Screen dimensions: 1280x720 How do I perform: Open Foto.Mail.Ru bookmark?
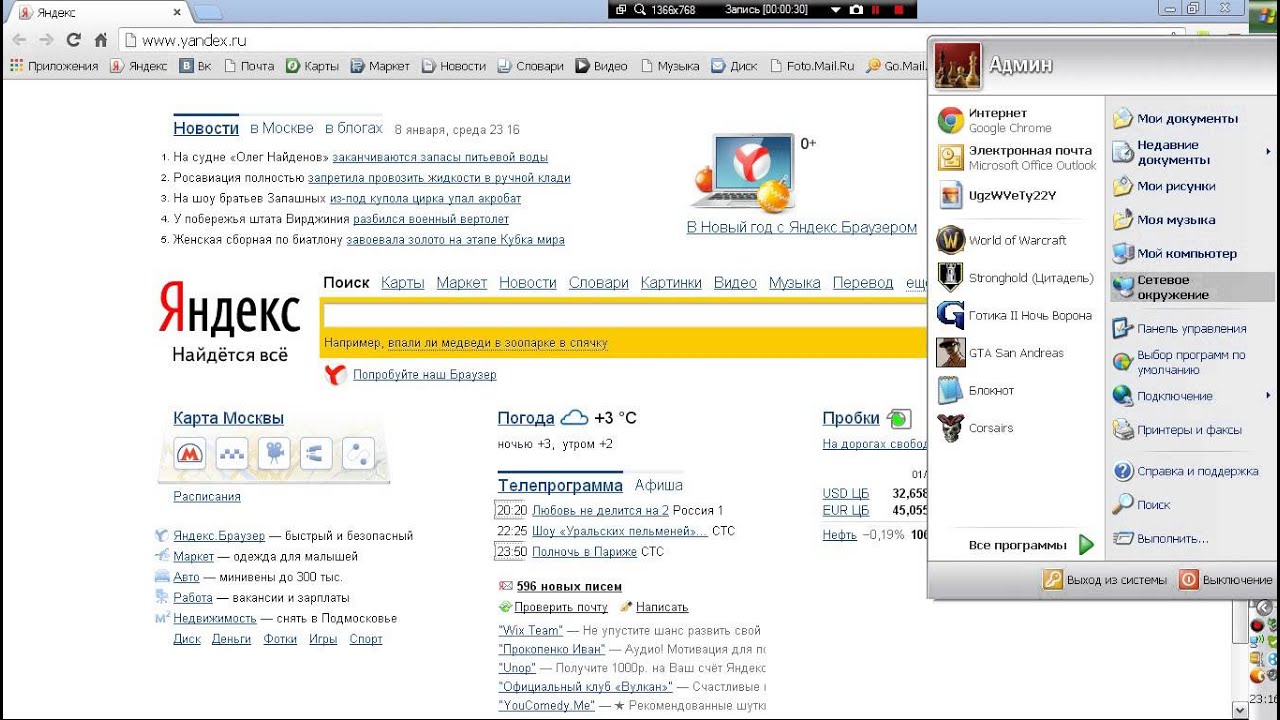[813, 66]
